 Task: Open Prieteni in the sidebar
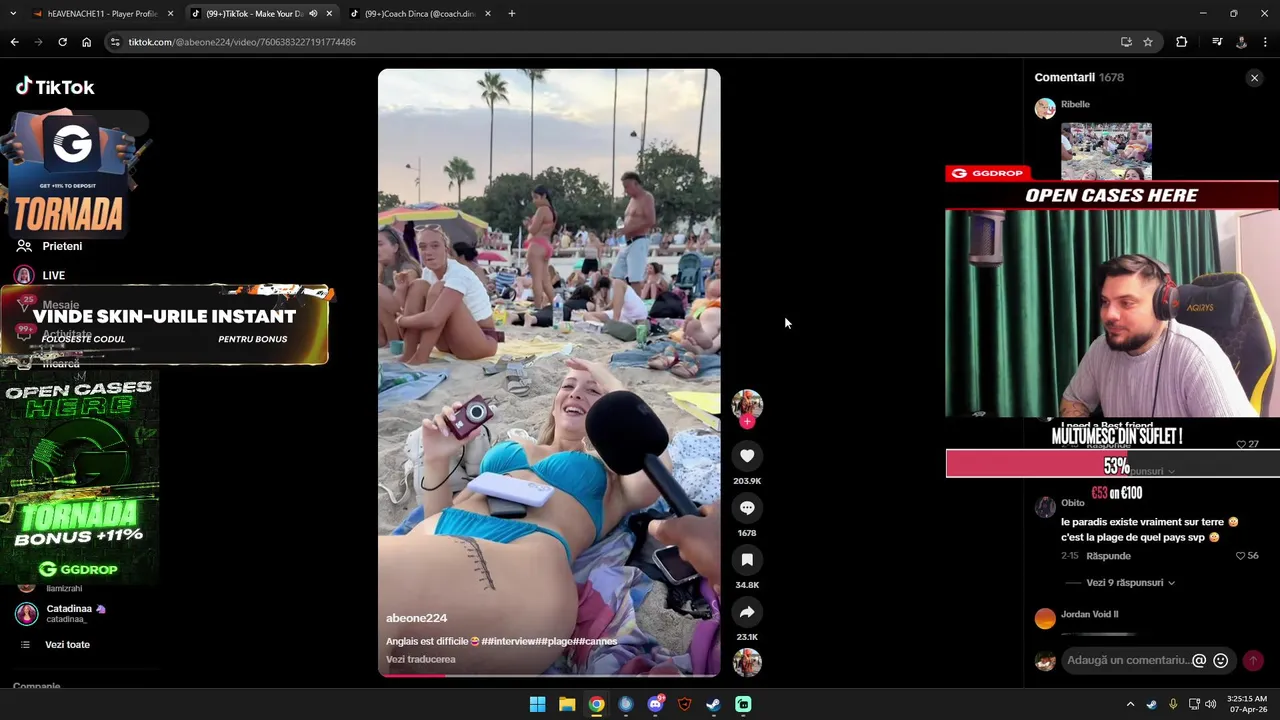click(62, 246)
